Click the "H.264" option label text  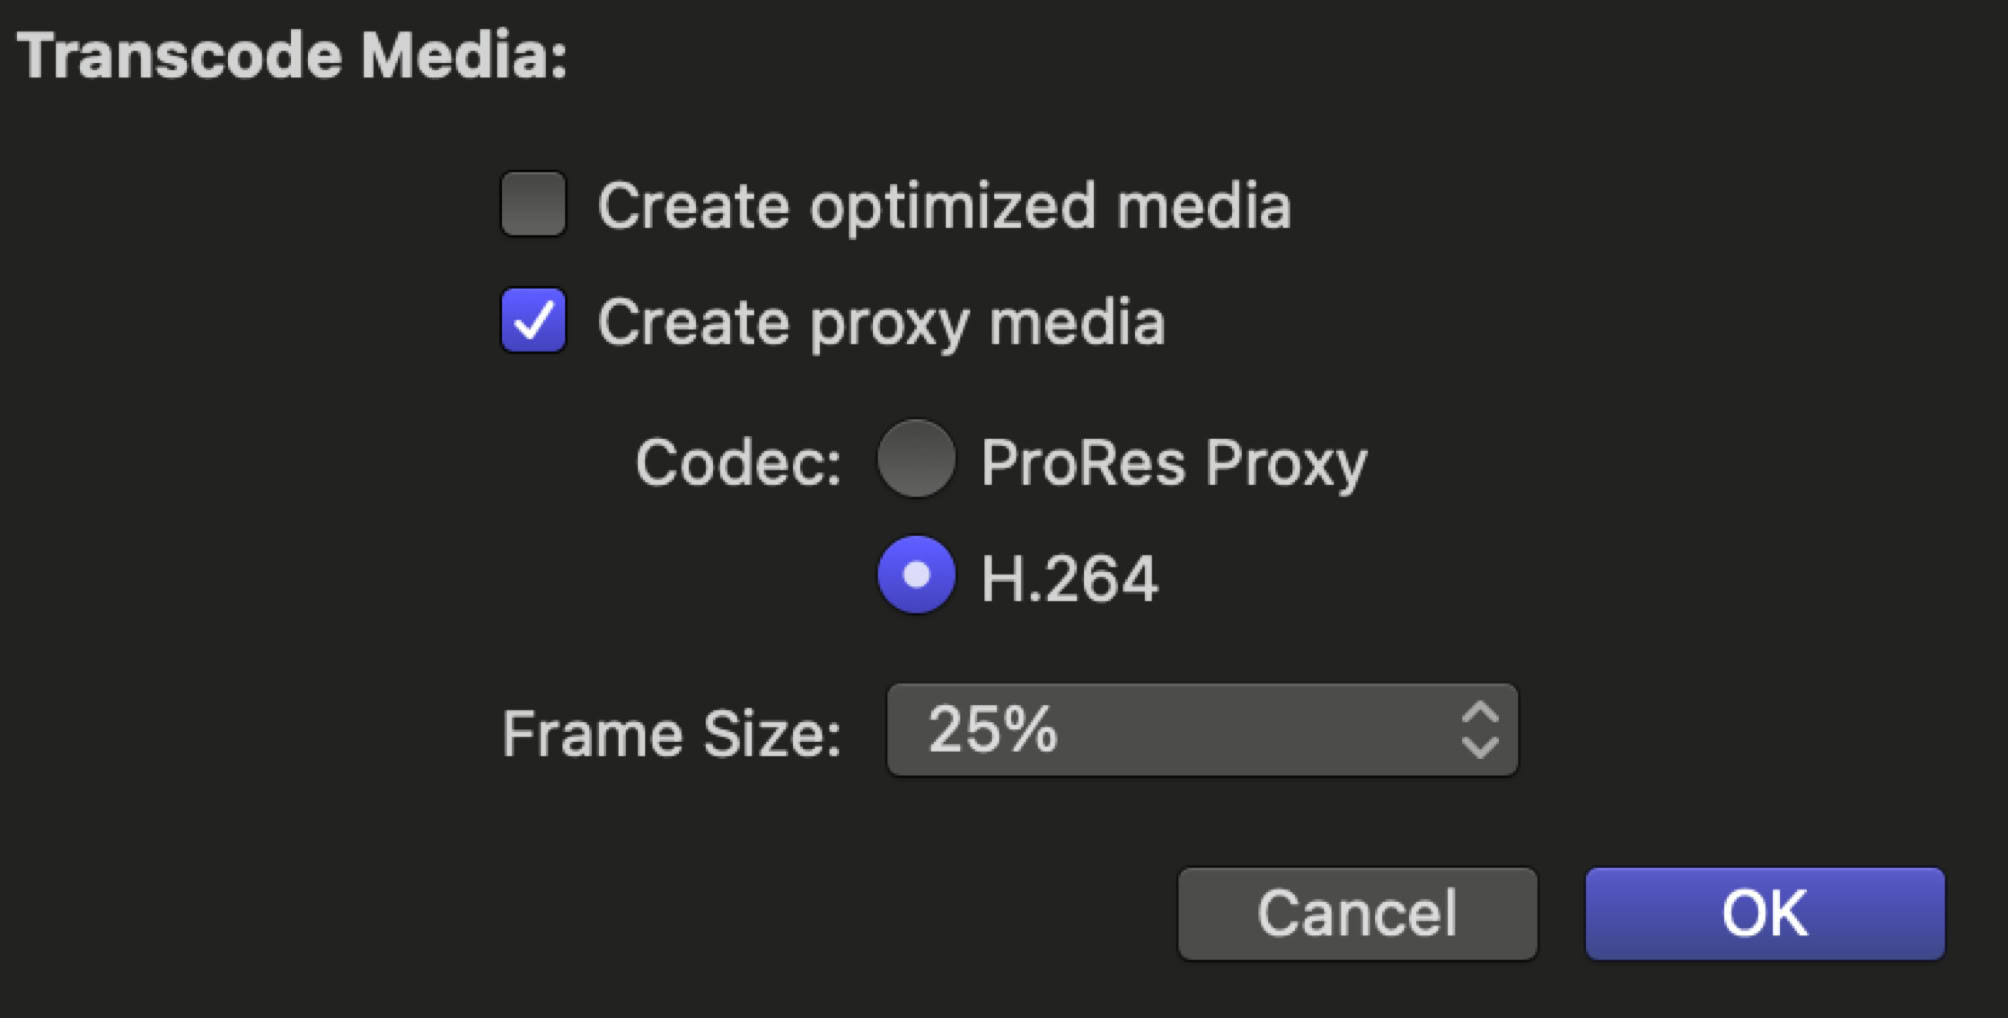1069,579
